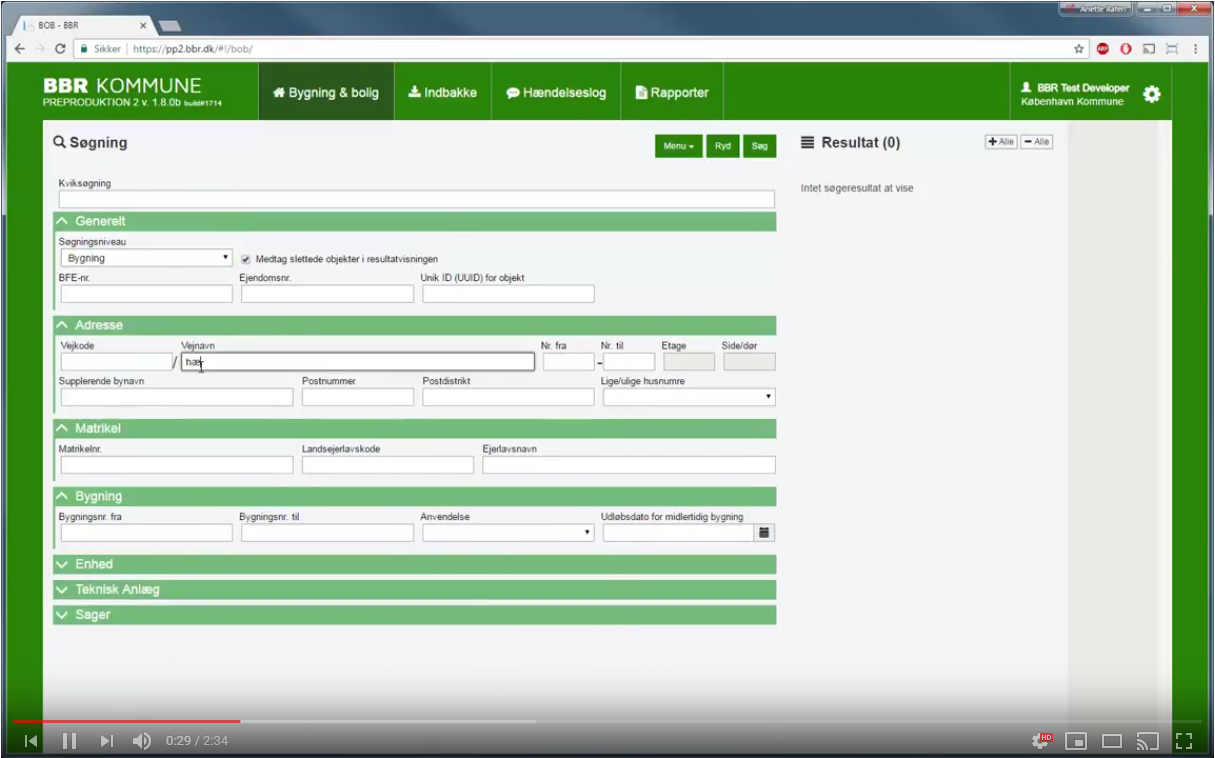Click the calendar icon for Udløbsdato
This screenshot has width=1215, height=758.
[x=765, y=533]
